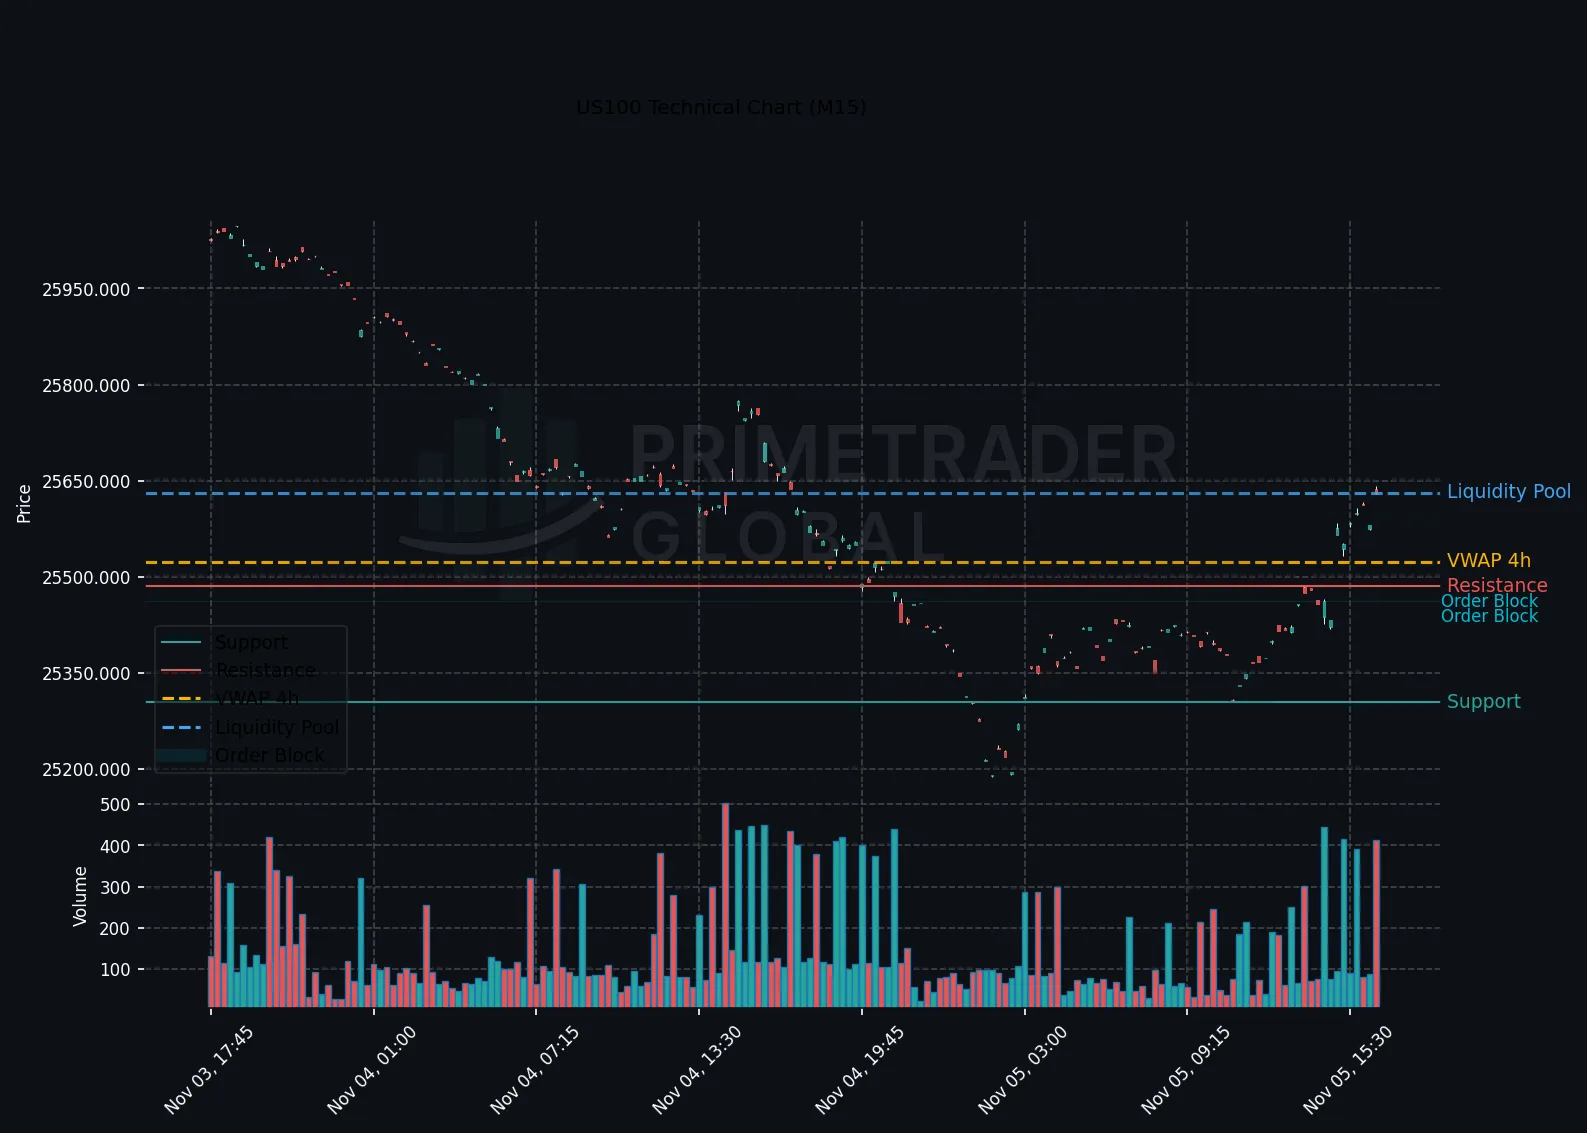Image resolution: width=1587 pixels, height=1133 pixels.
Task: Click the Nov 05, 09:15 time label
Action: 1185,1070
